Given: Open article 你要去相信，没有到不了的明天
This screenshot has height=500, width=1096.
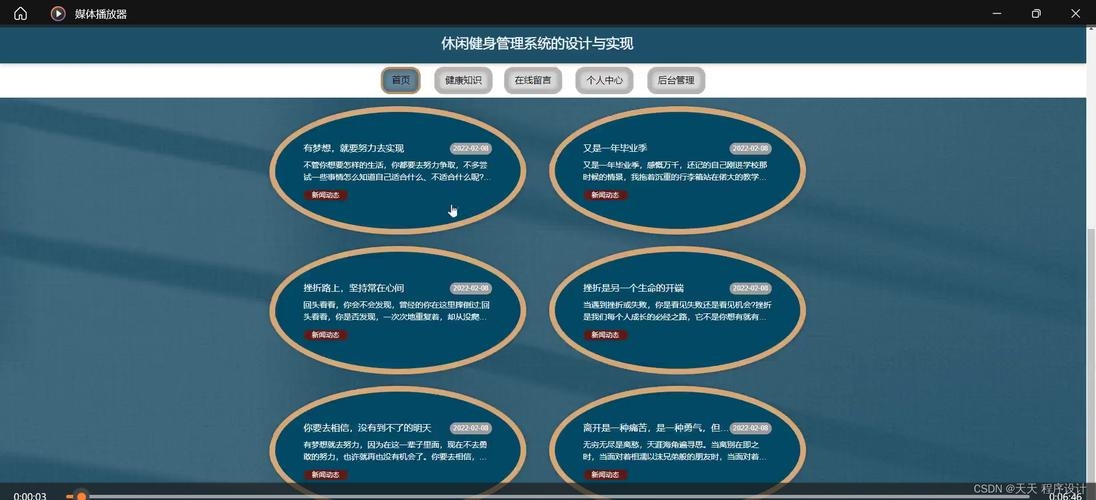Looking at the screenshot, I should point(368,428).
